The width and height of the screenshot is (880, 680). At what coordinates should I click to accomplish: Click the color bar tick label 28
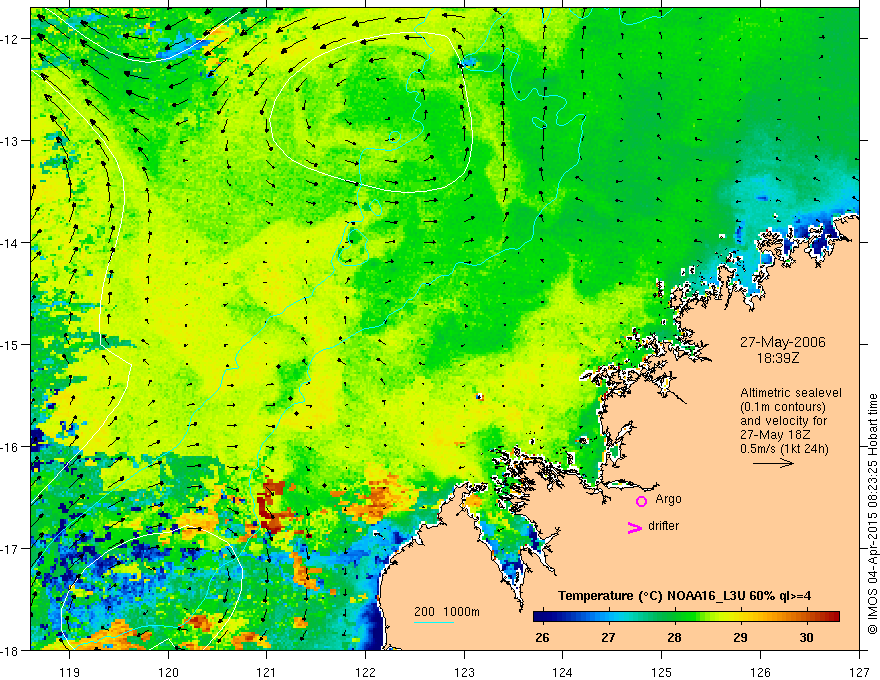[674, 637]
